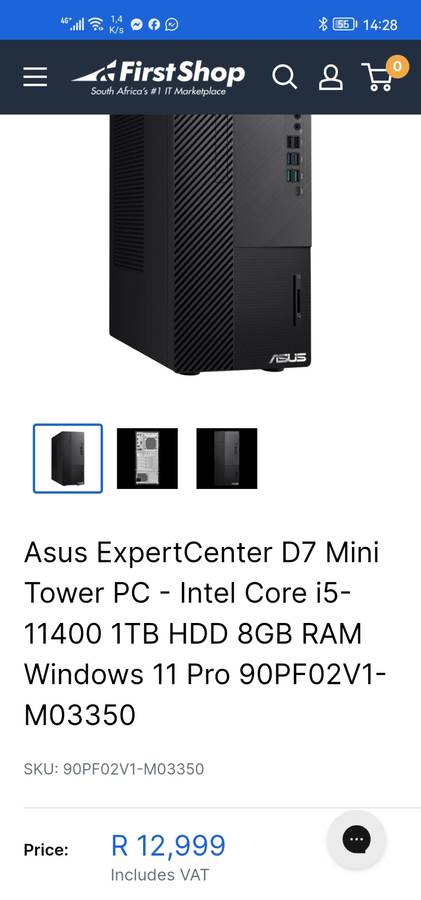The image size is (421, 900).
Task: Tap the search magnifier icon
Action: [284, 77]
